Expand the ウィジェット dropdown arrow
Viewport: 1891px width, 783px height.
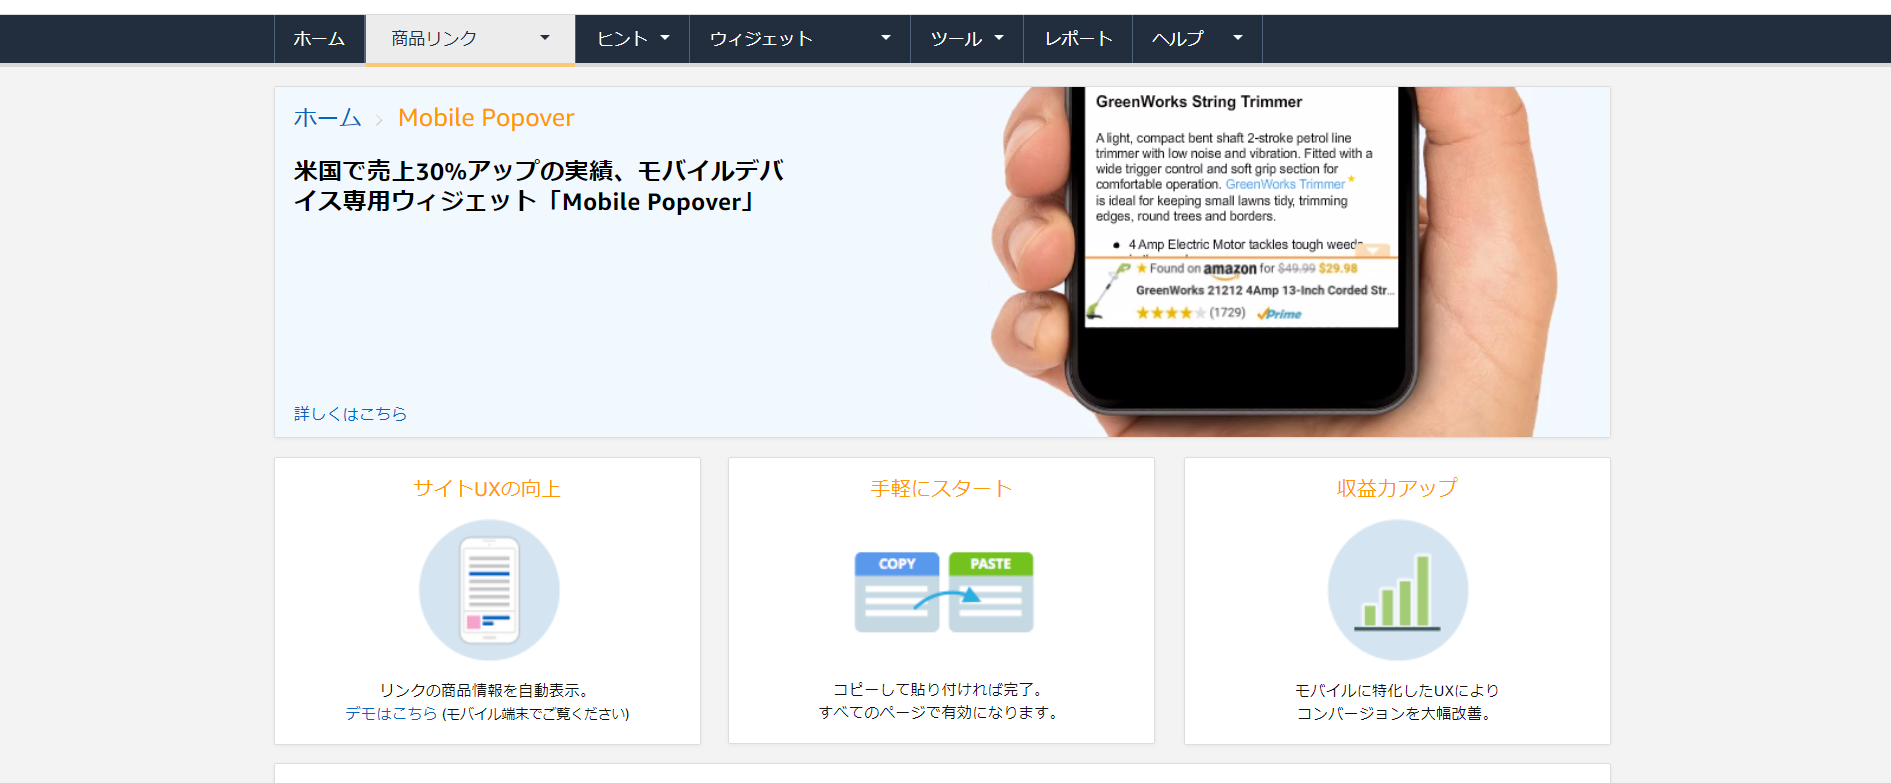coord(885,38)
